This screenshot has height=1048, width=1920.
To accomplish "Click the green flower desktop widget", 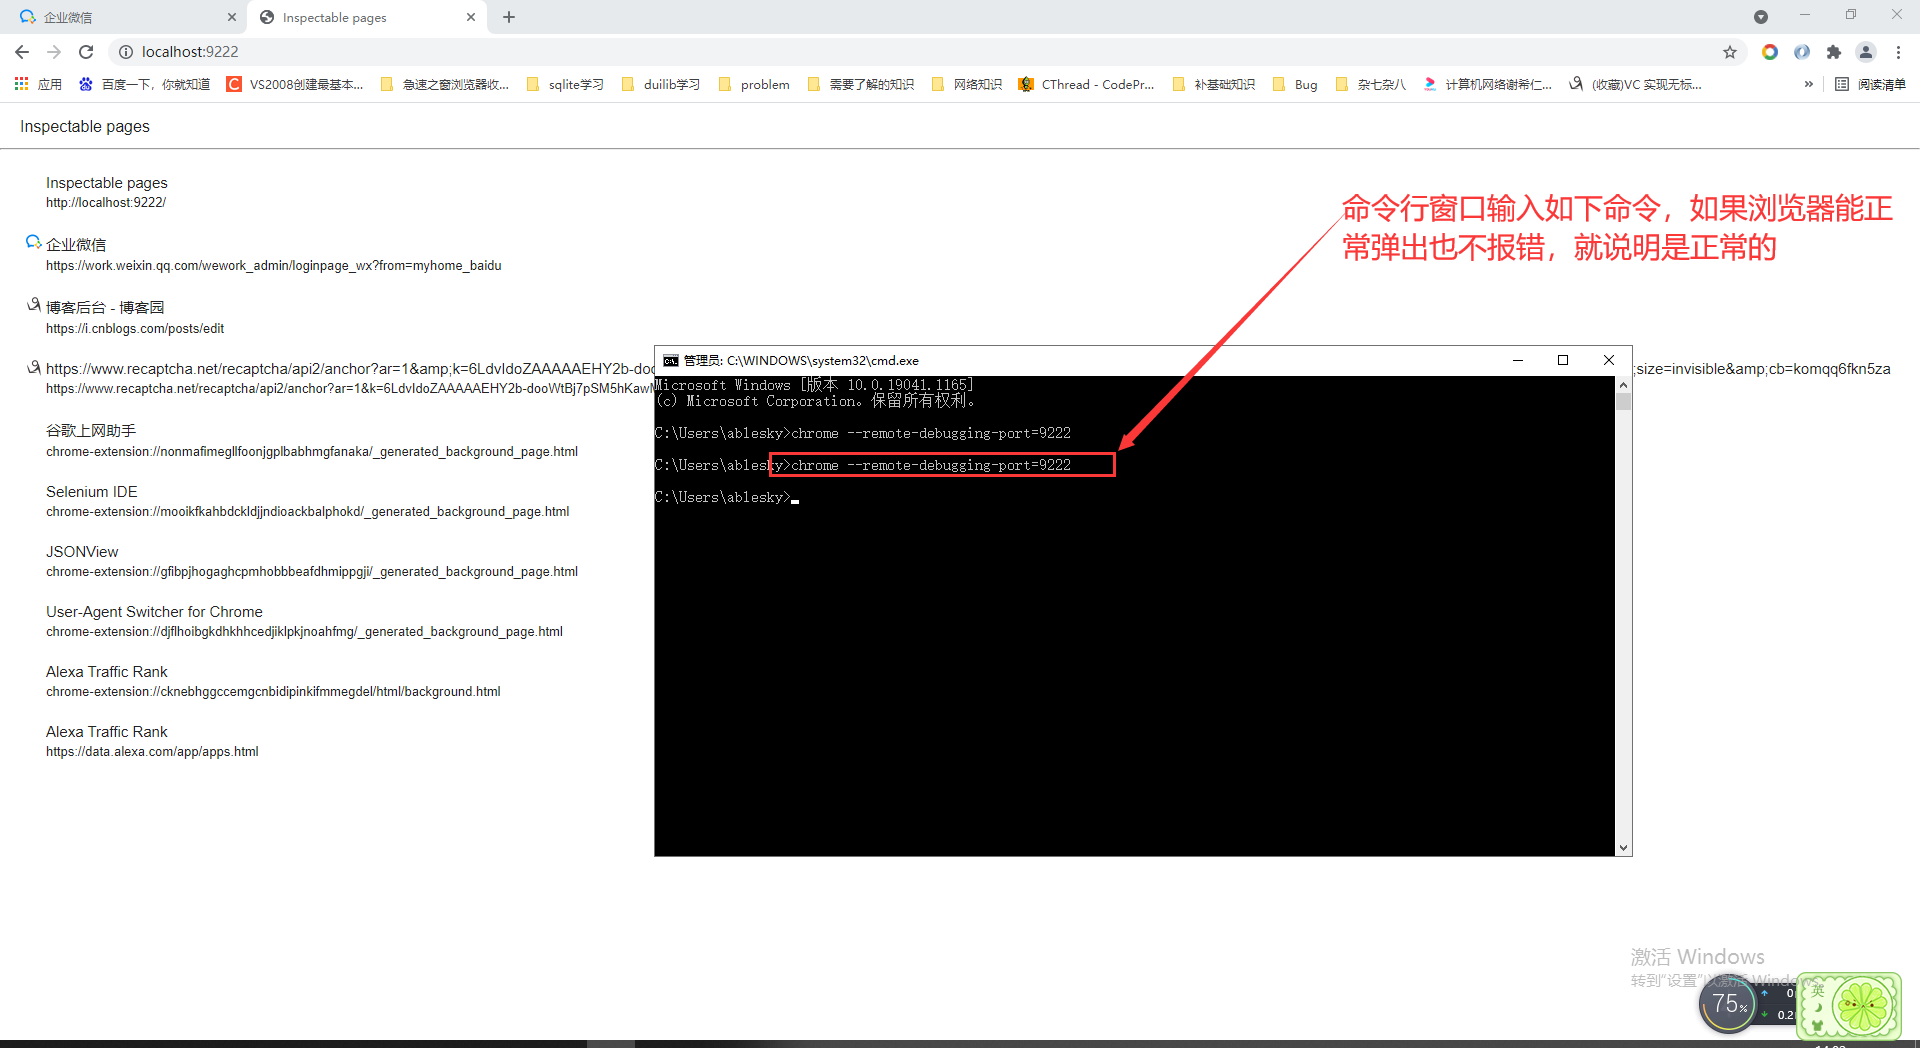I will [x=1849, y=1006].
